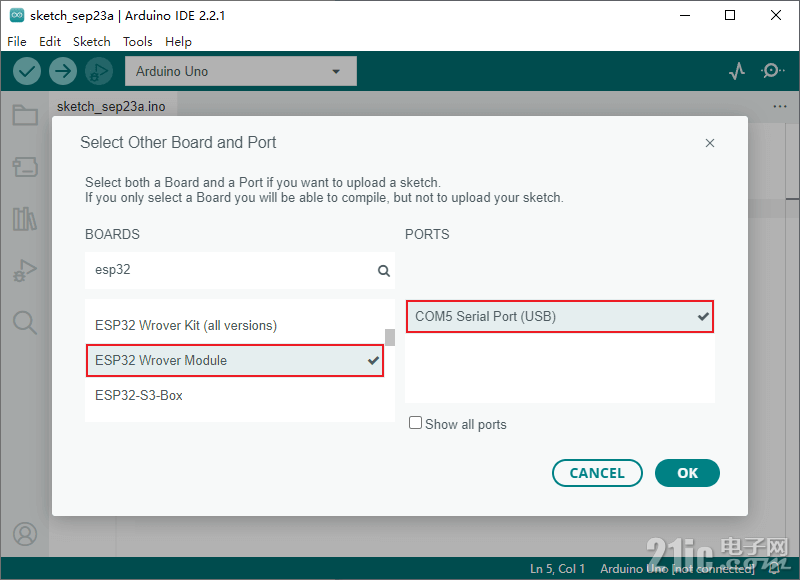Select ESP32 Wrover Module board
The width and height of the screenshot is (800, 580).
[x=235, y=360]
